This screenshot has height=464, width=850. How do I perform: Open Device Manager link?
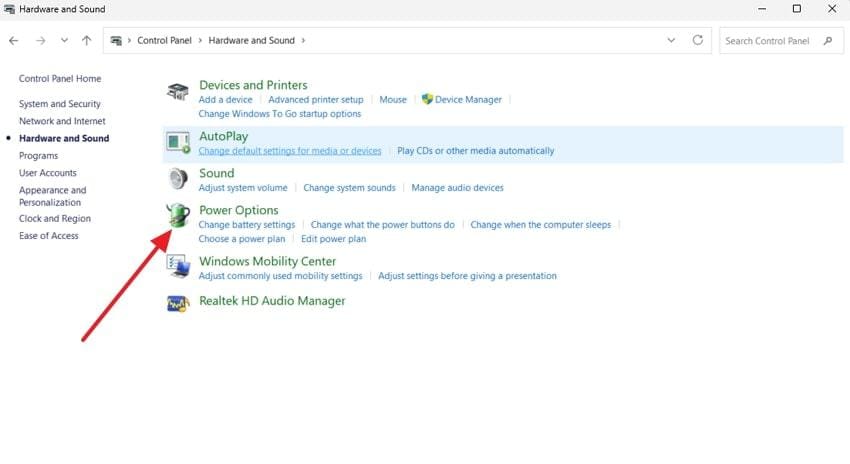pos(468,100)
